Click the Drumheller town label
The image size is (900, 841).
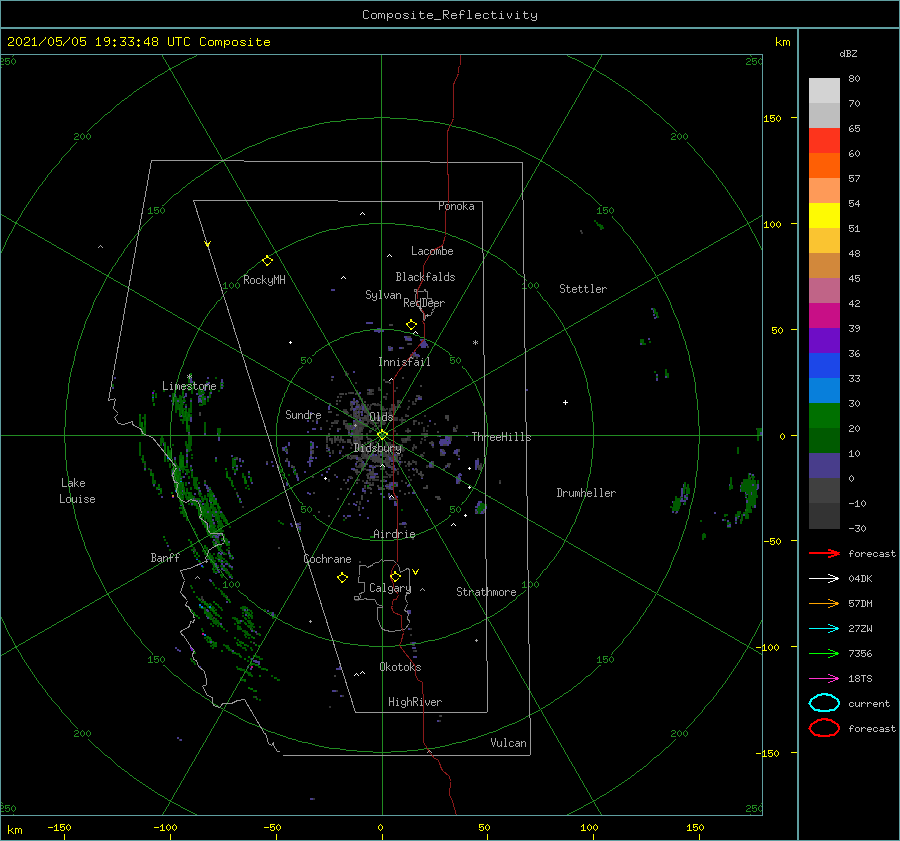point(586,493)
